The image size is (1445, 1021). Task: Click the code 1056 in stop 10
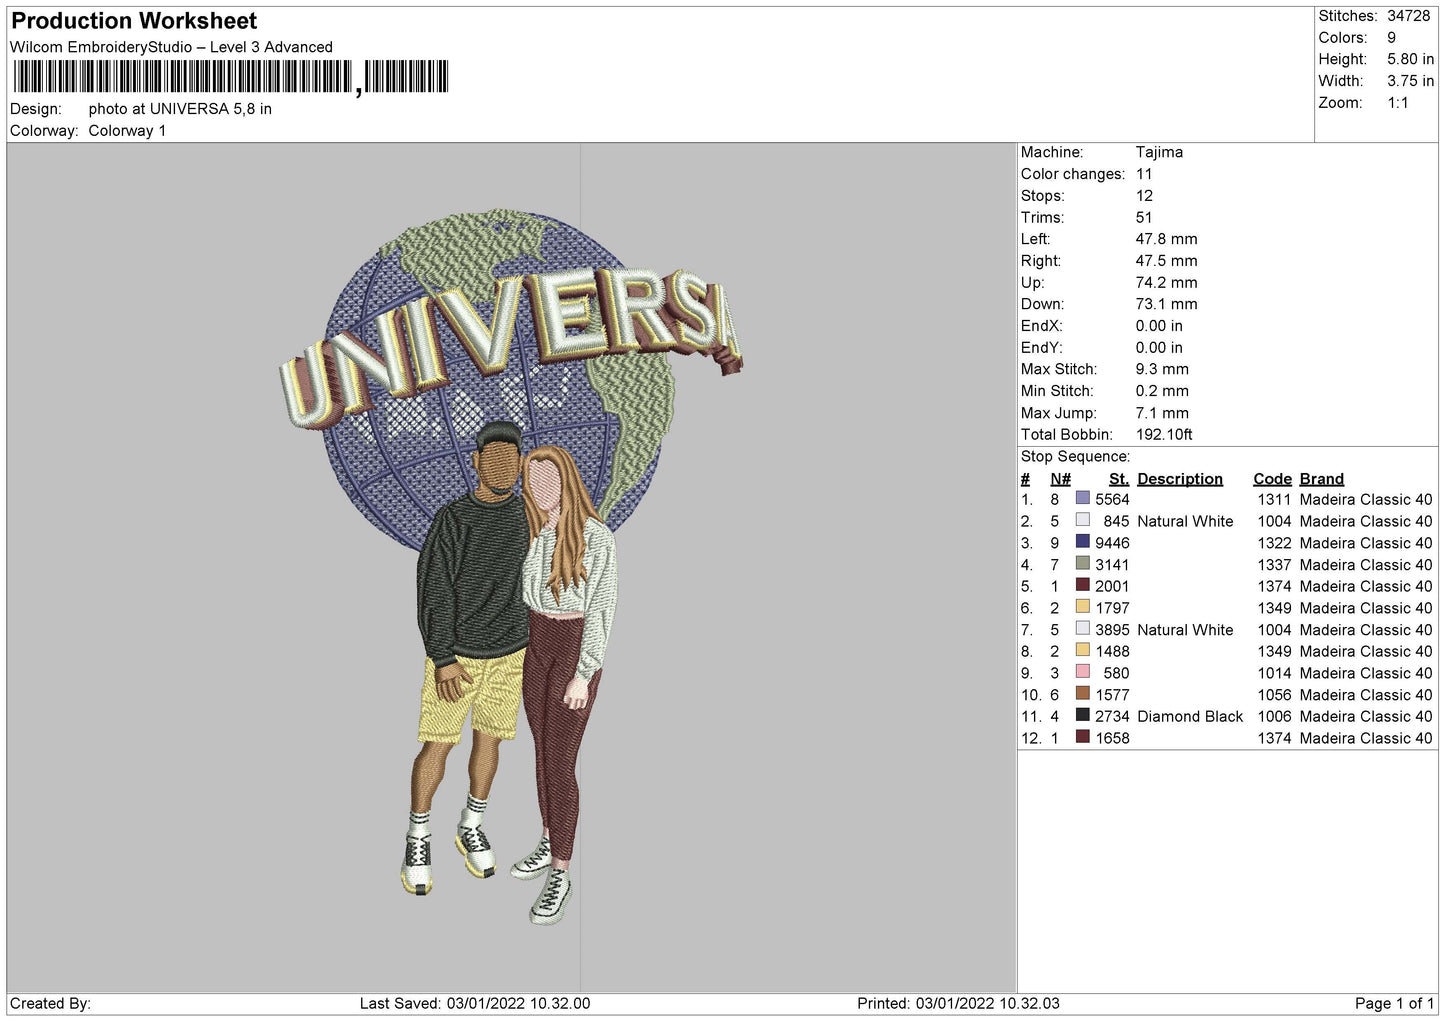tap(1274, 695)
